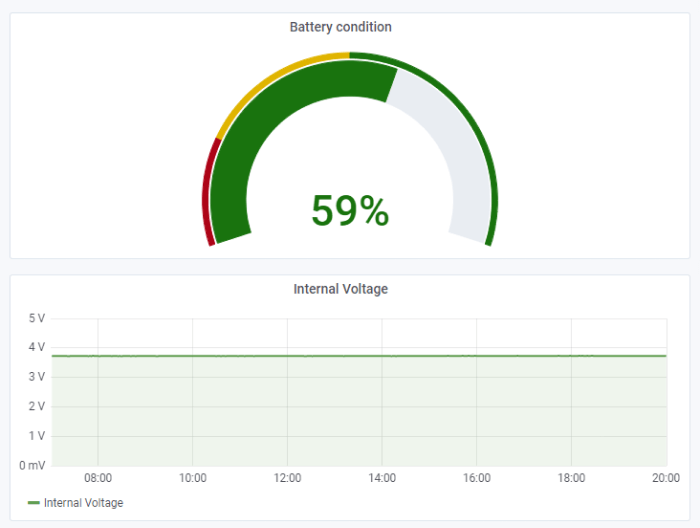Open the Battery condition panel title
The height and width of the screenshot is (528, 700).
click(x=341, y=27)
